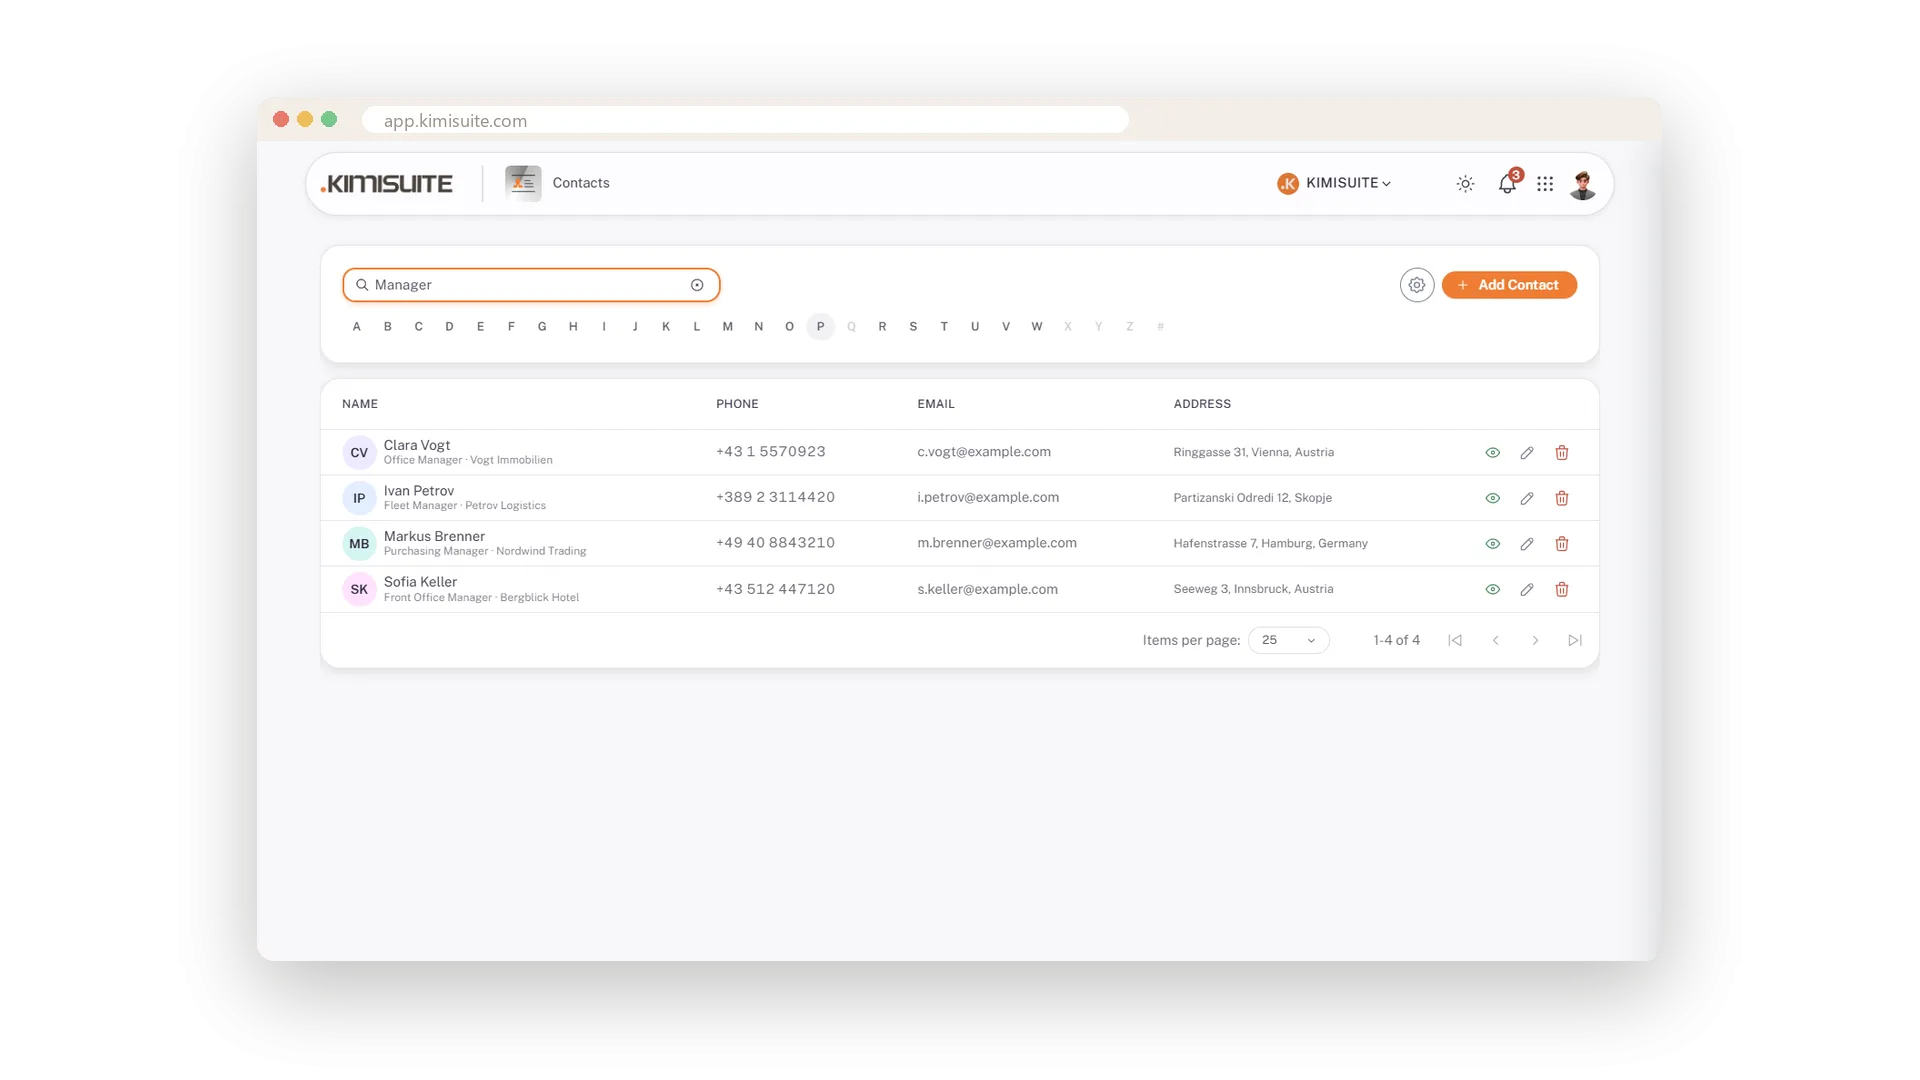Focus the Manager search field
Screen dimensions: 1920x1080
tap(531, 285)
